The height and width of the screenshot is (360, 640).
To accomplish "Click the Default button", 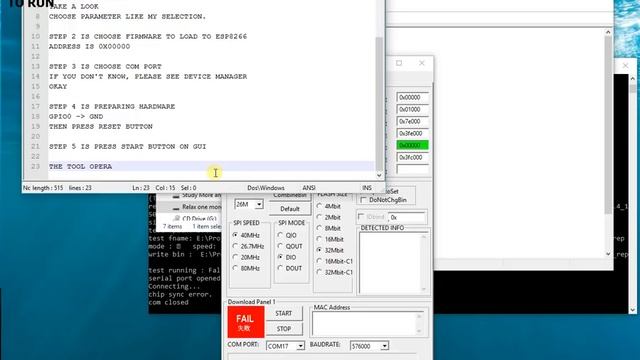I will pyautogui.click(x=290, y=209).
